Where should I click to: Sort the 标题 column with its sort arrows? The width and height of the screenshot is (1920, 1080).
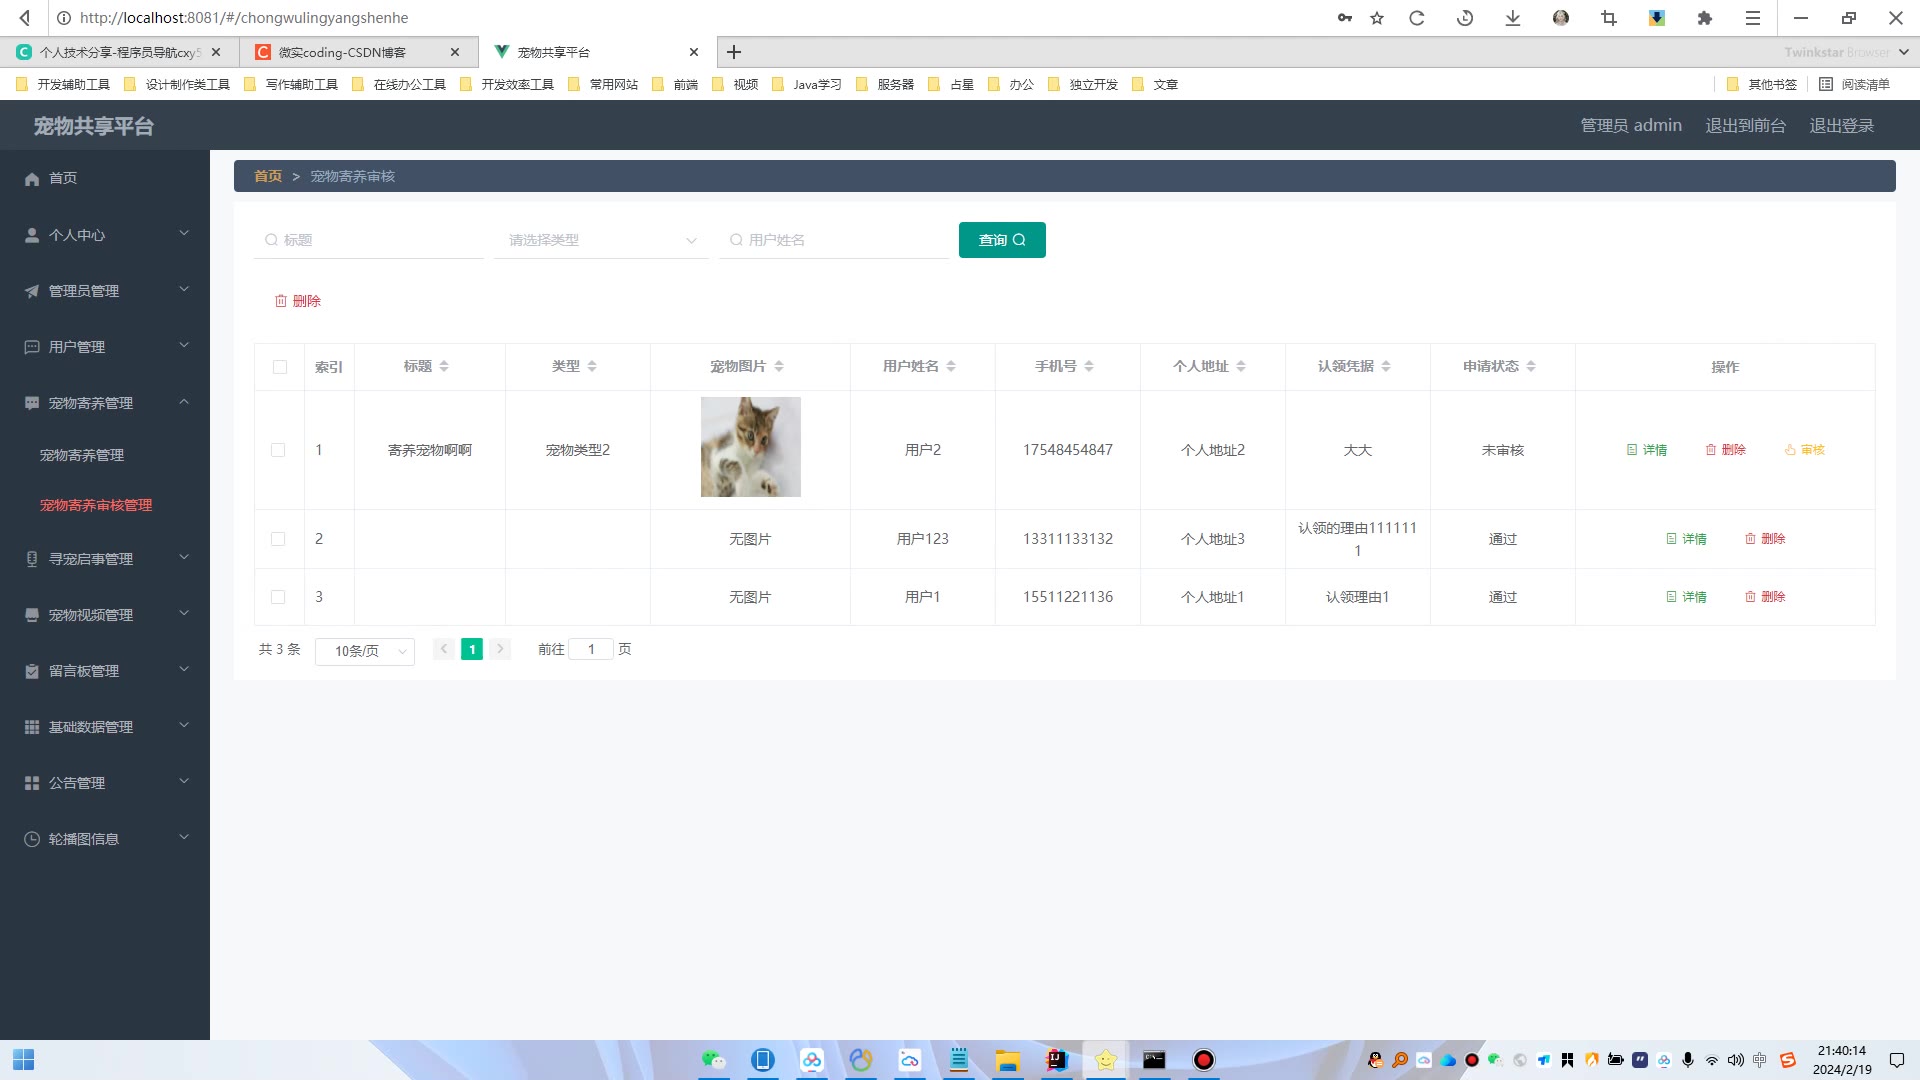coord(444,367)
